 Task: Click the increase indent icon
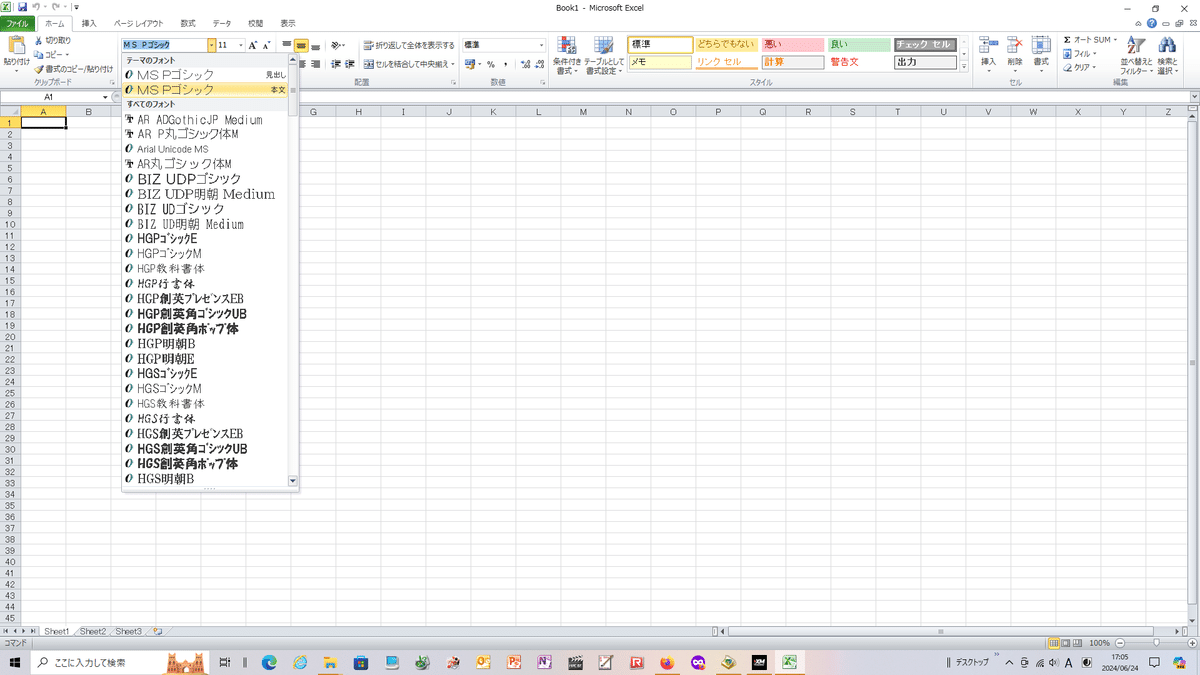350,64
